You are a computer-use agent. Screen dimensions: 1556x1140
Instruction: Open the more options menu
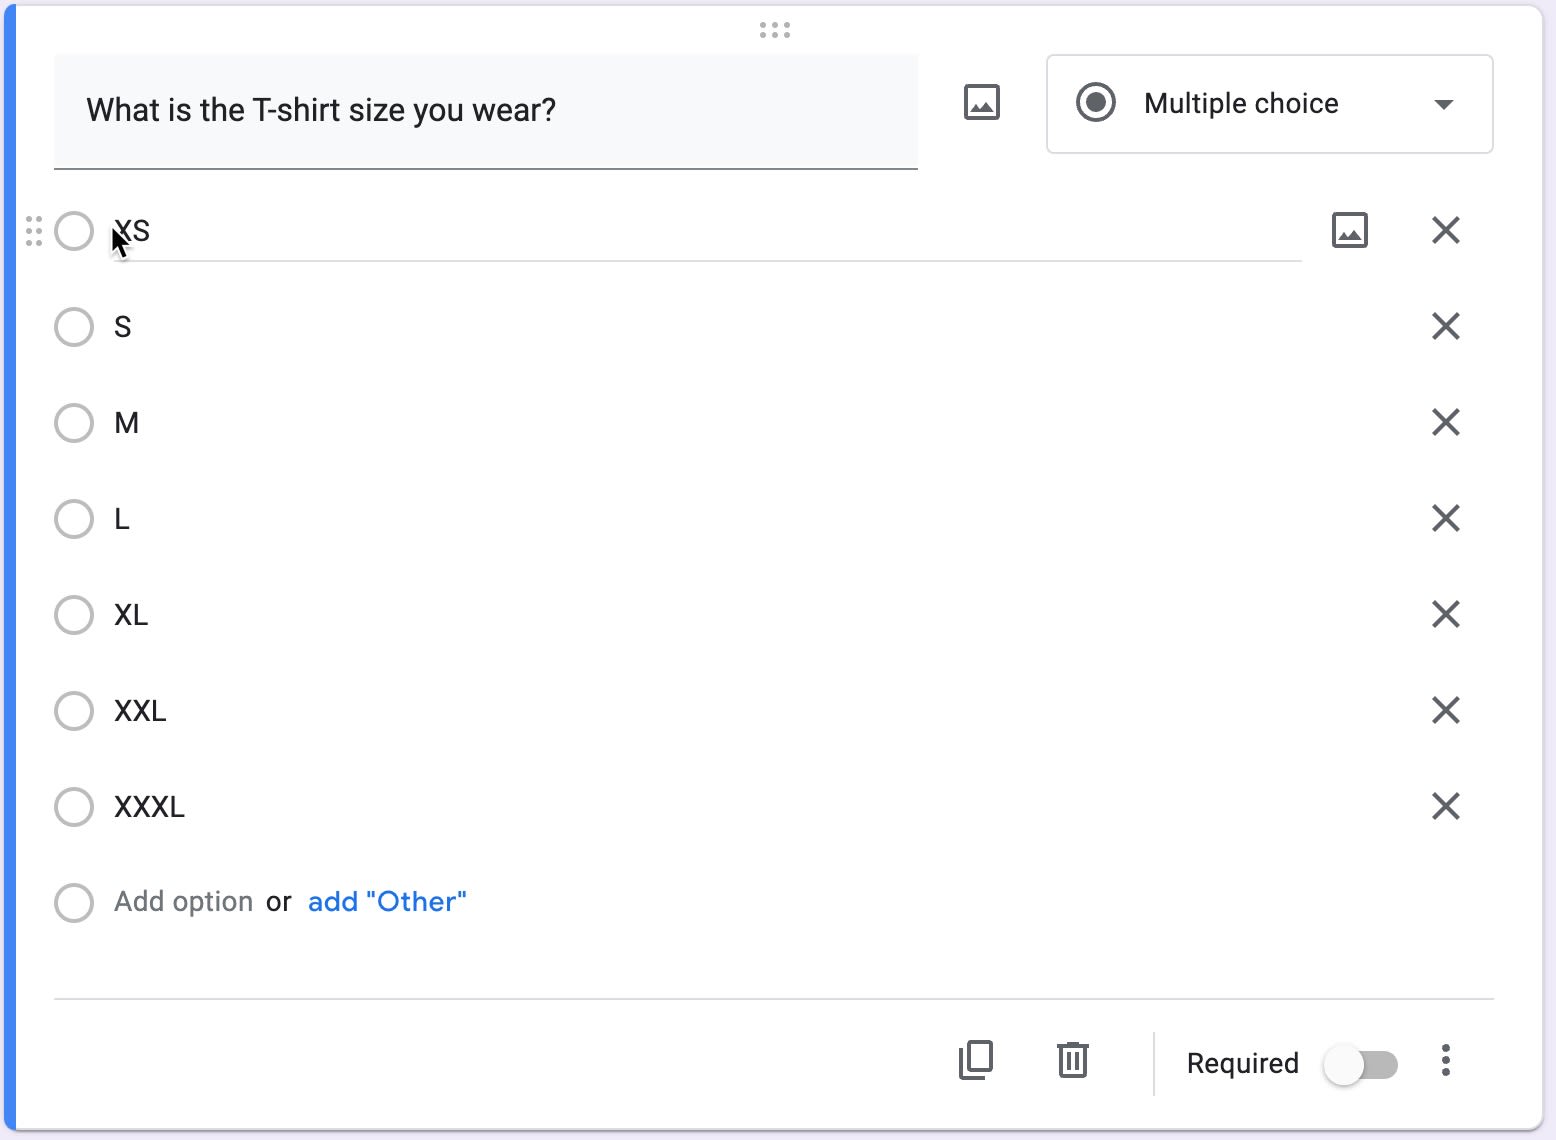[x=1445, y=1061]
